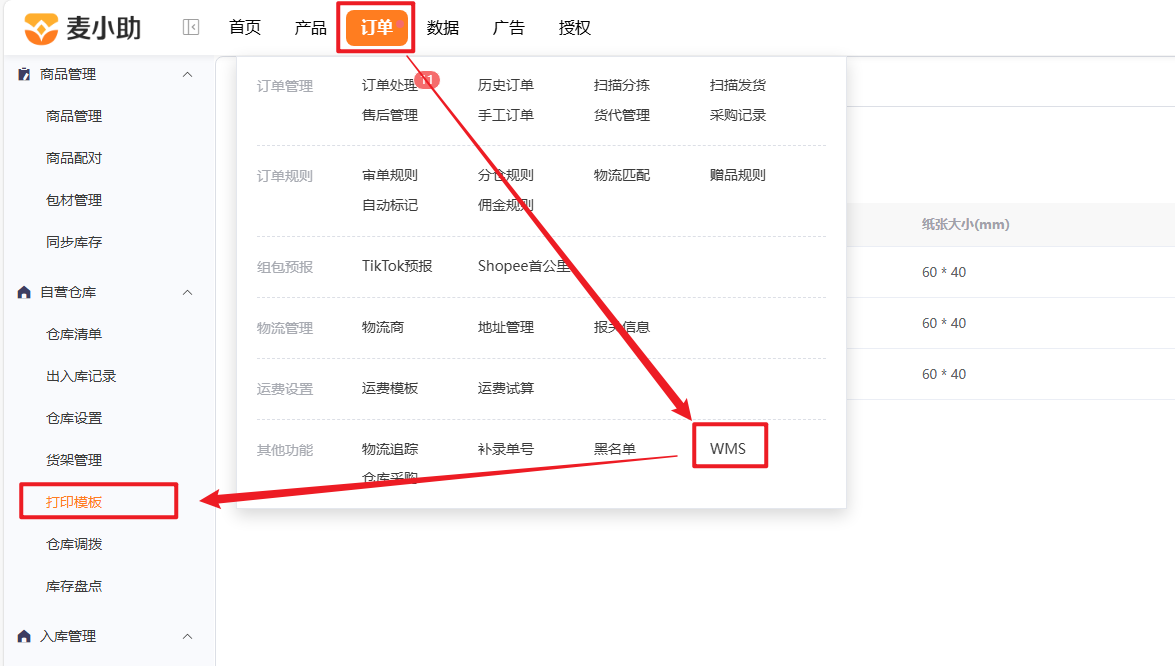The image size is (1175, 666).
Task: Open 订单处理 from the dropdown
Action: point(390,85)
